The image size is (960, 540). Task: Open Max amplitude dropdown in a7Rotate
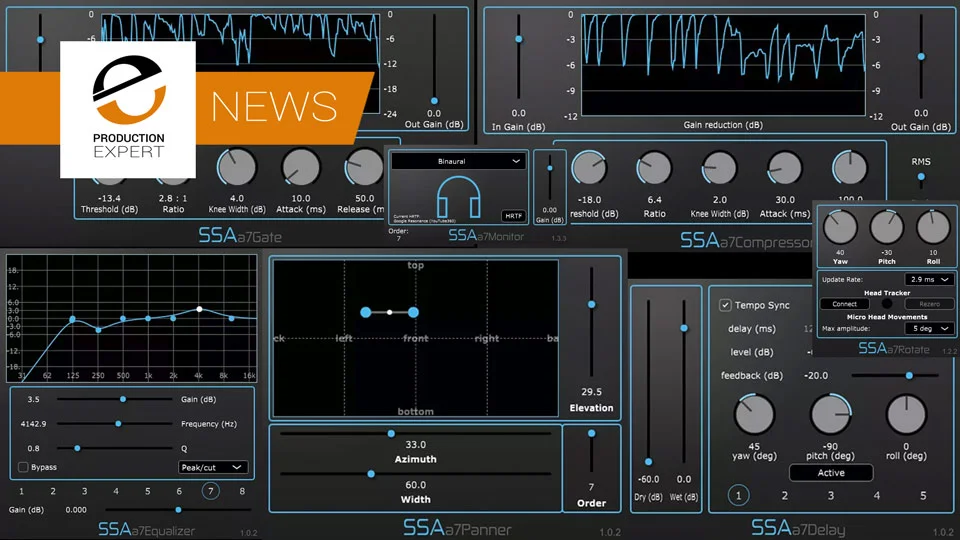tap(929, 328)
